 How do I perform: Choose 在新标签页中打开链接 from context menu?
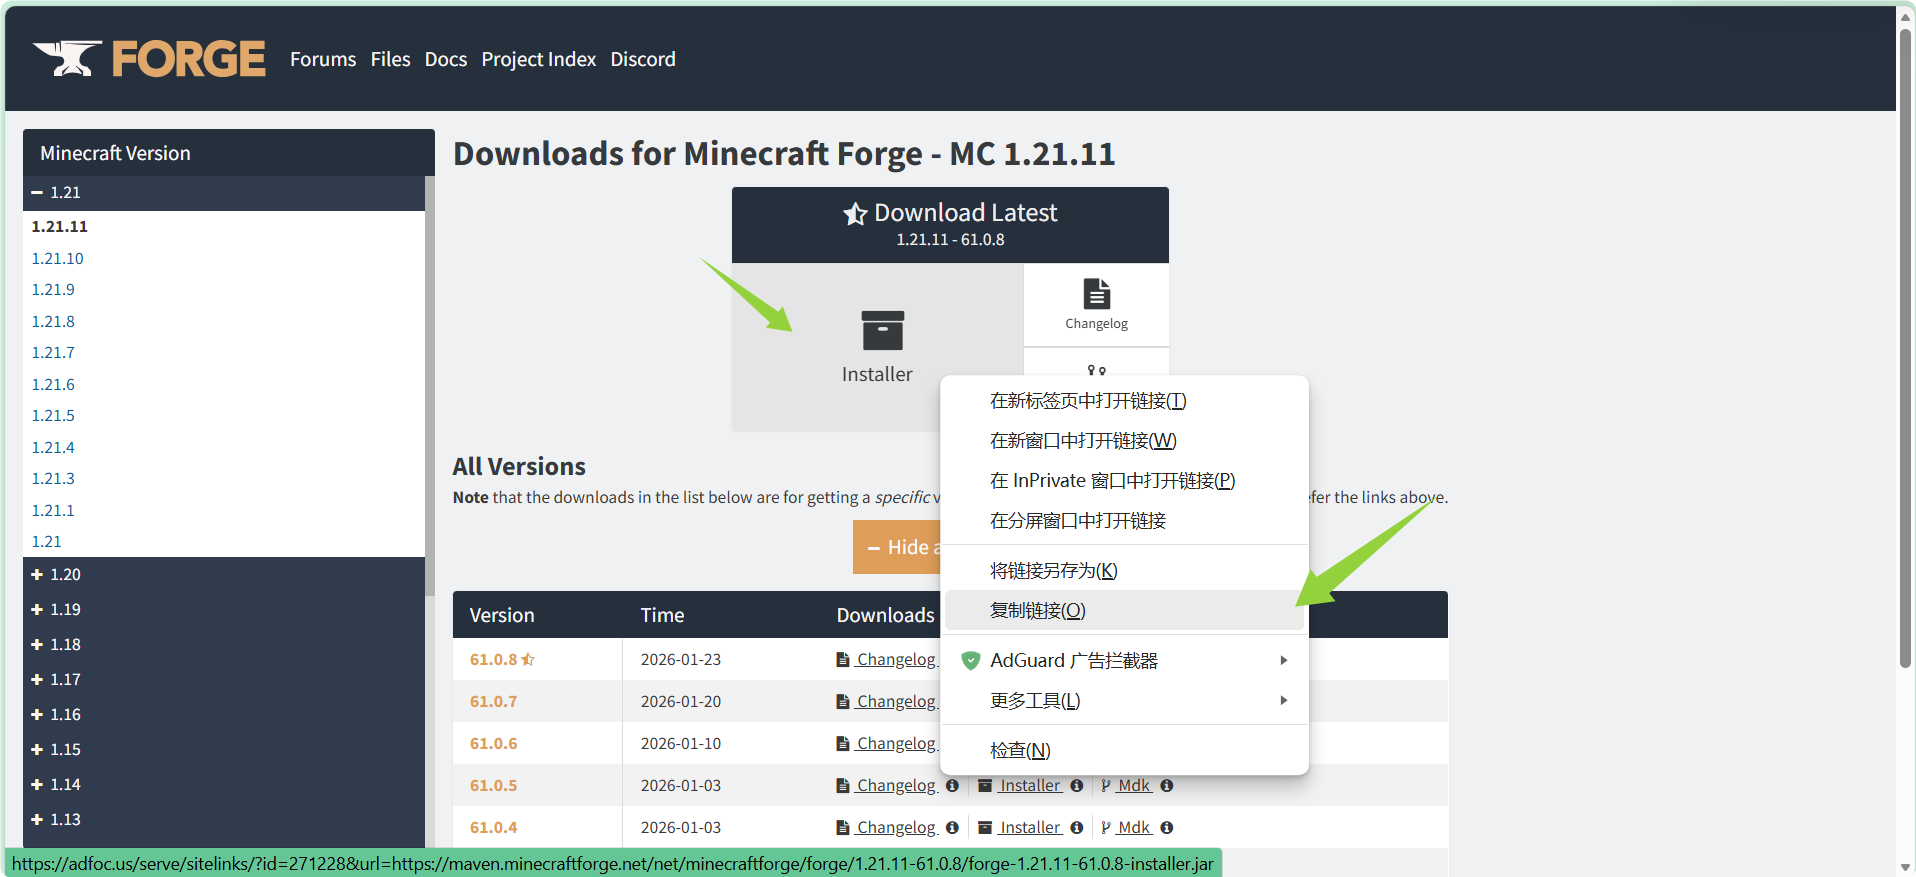tap(1124, 400)
